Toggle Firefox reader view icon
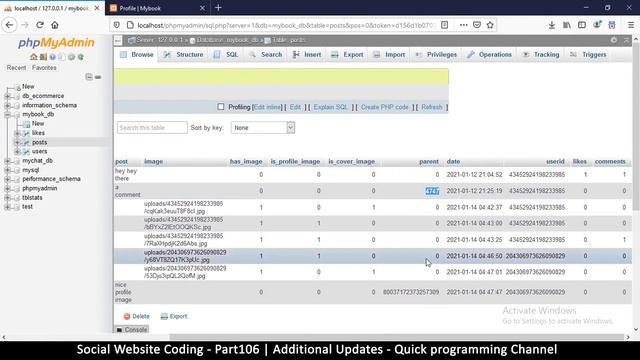Viewport: 640px width, 360px height. [x=444, y=25]
